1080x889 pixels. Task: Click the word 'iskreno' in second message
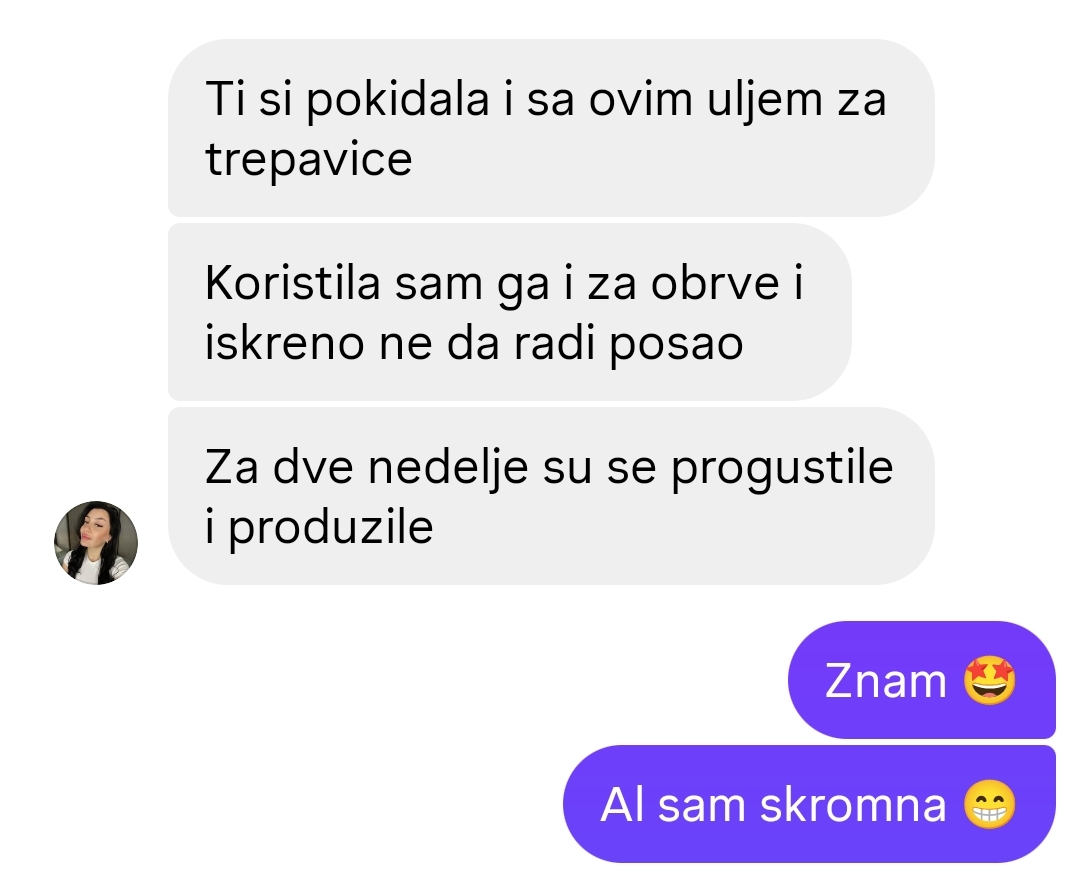[x=284, y=344]
